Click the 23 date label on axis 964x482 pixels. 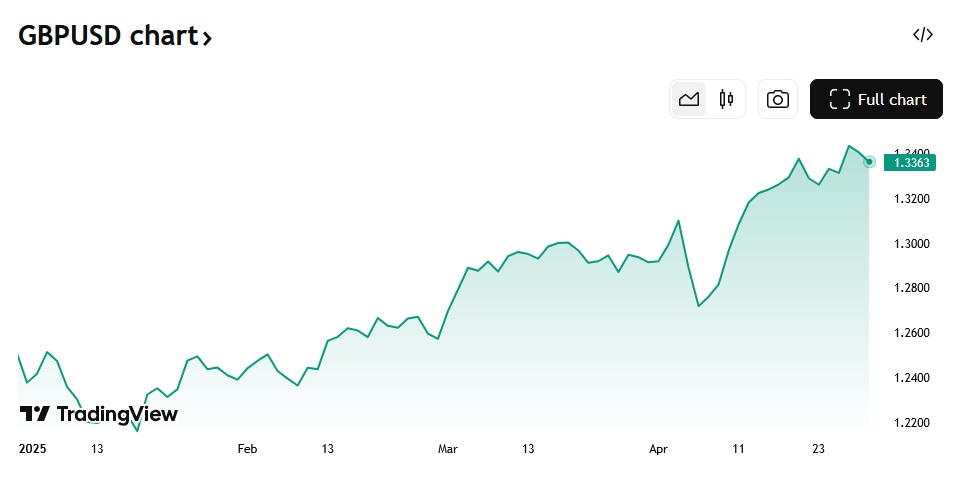[x=818, y=450]
